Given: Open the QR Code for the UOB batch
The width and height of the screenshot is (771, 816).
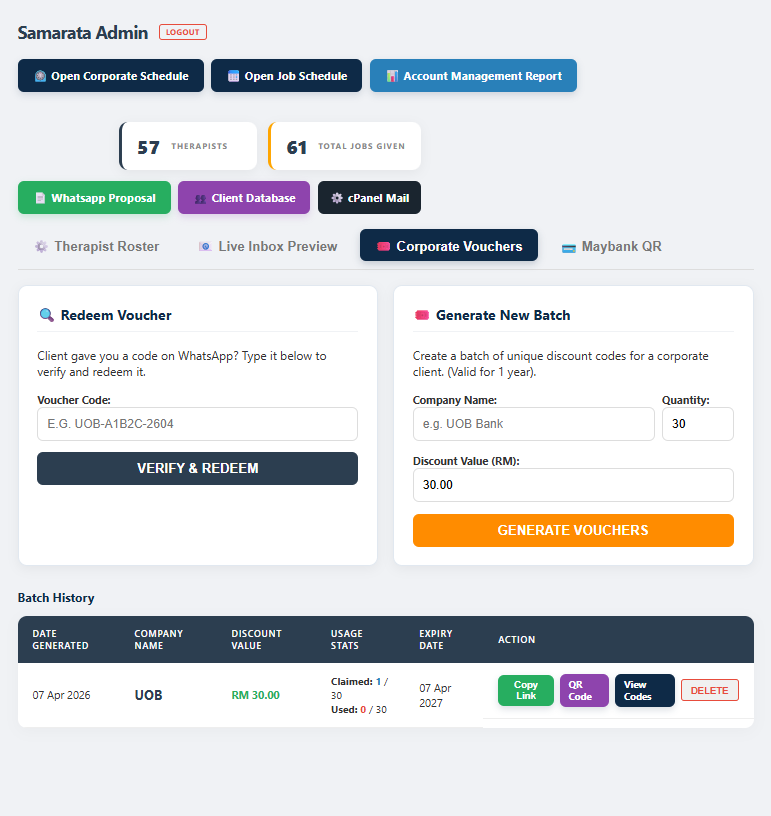Looking at the screenshot, I should [584, 690].
